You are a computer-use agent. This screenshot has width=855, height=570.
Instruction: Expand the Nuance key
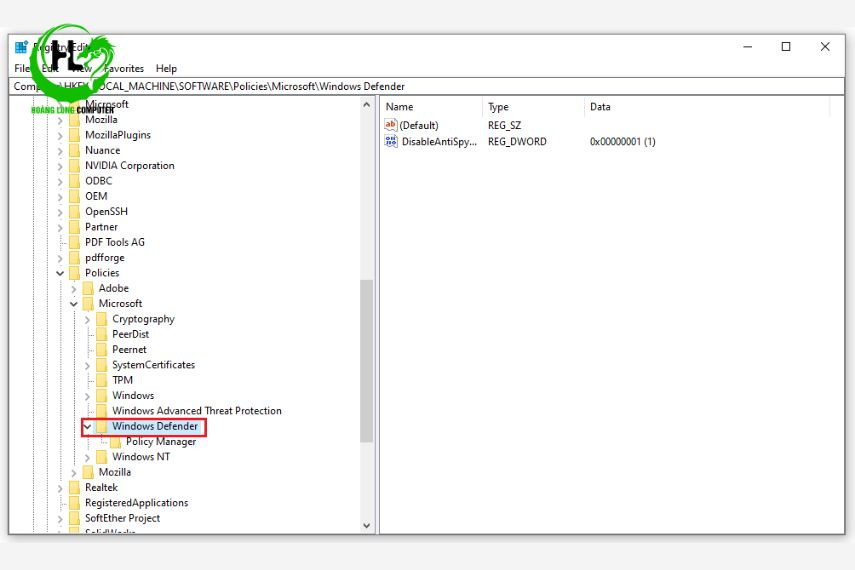[x=61, y=151]
